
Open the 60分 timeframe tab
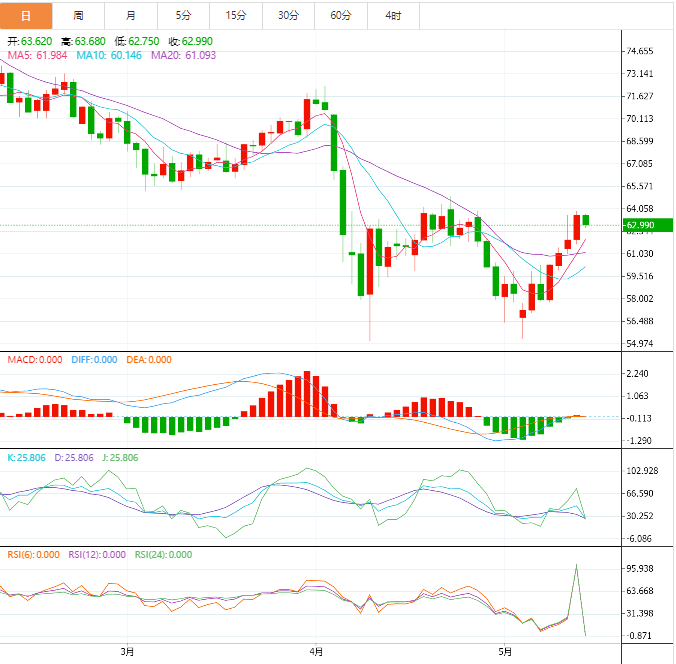click(x=341, y=16)
